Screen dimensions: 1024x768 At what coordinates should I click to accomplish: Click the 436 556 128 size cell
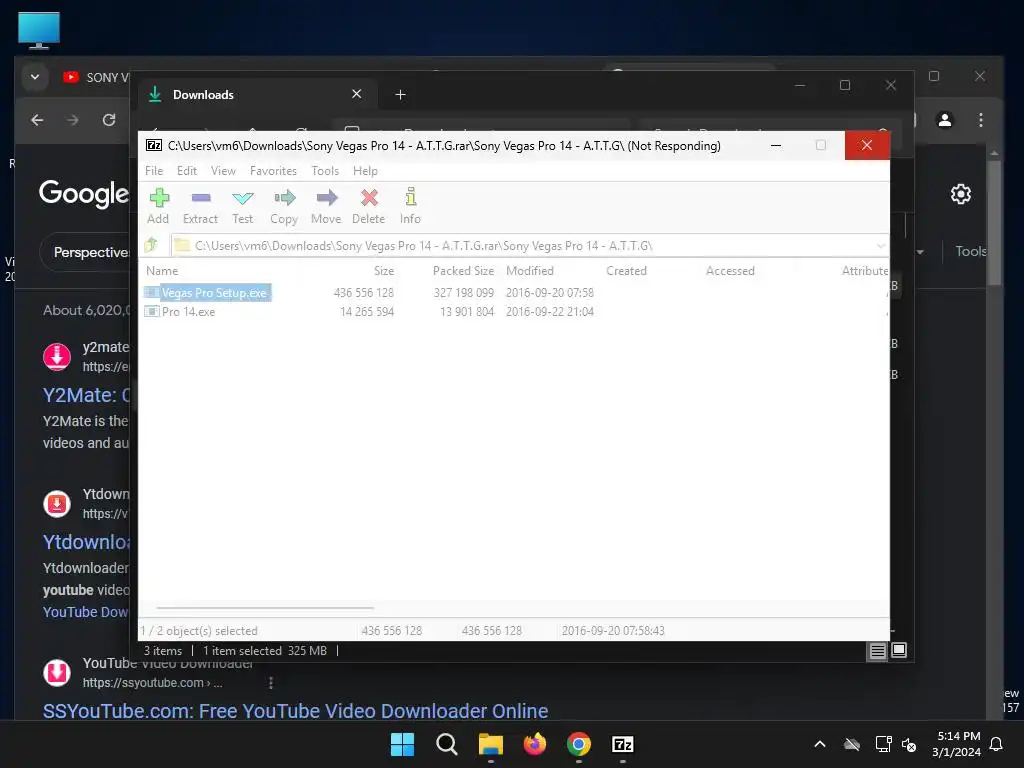tap(363, 293)
